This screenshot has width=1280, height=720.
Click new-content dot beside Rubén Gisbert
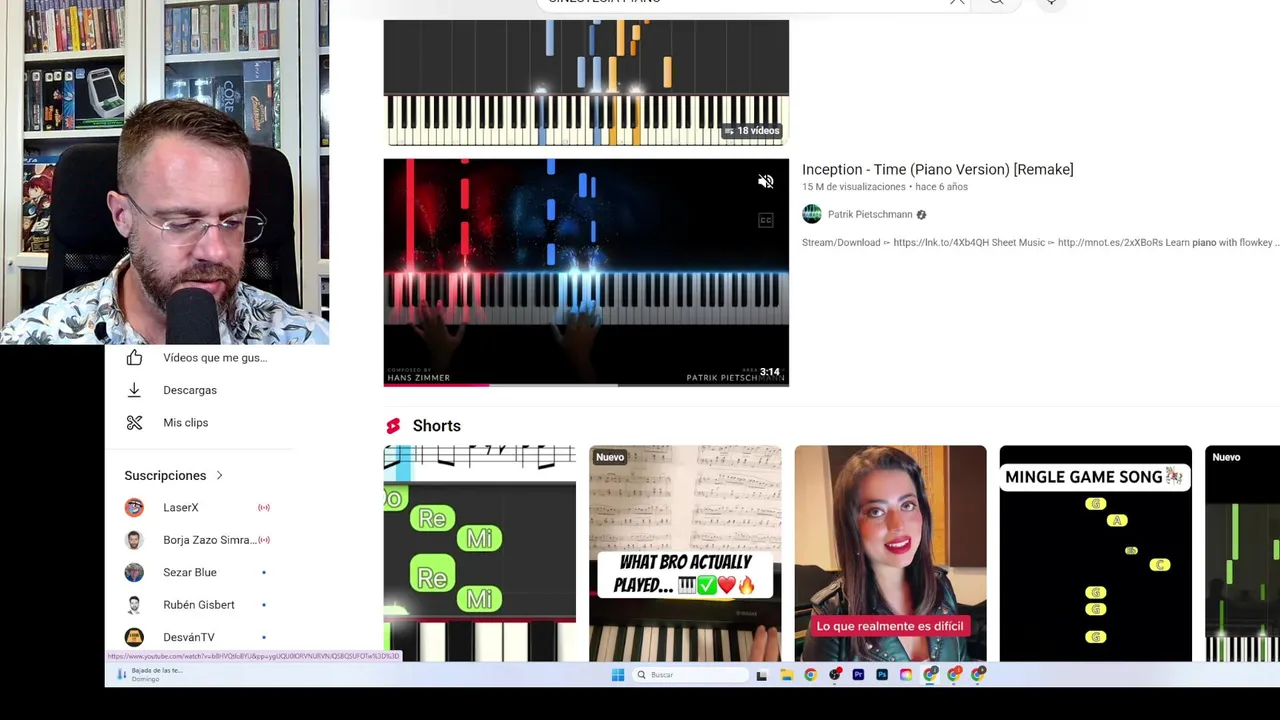(264, 605)
